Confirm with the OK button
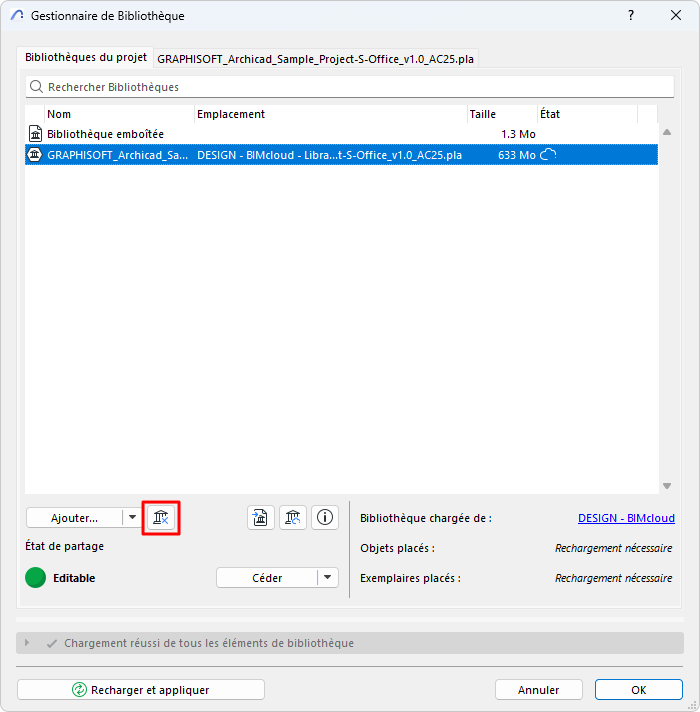 pyautogui.click(x=639, y=690)
